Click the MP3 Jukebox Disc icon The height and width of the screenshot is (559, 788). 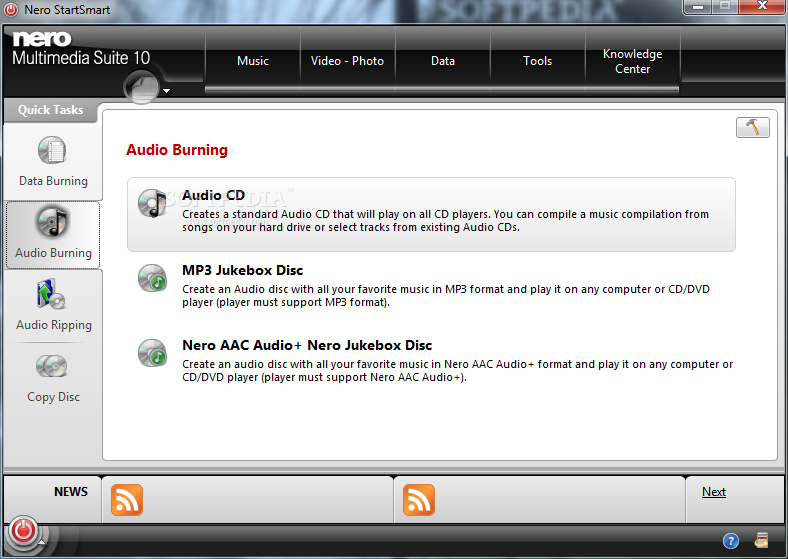coord(152,278)
